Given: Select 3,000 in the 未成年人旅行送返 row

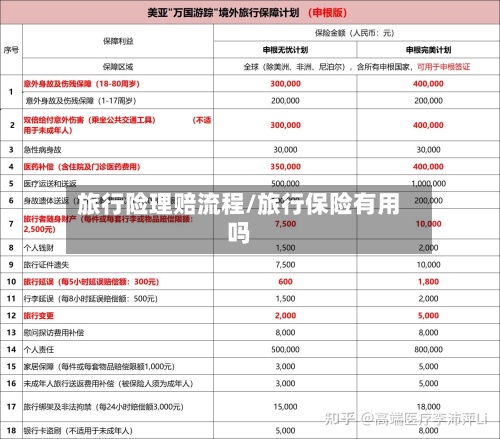Looking at the screenshot, I should 285,384.
